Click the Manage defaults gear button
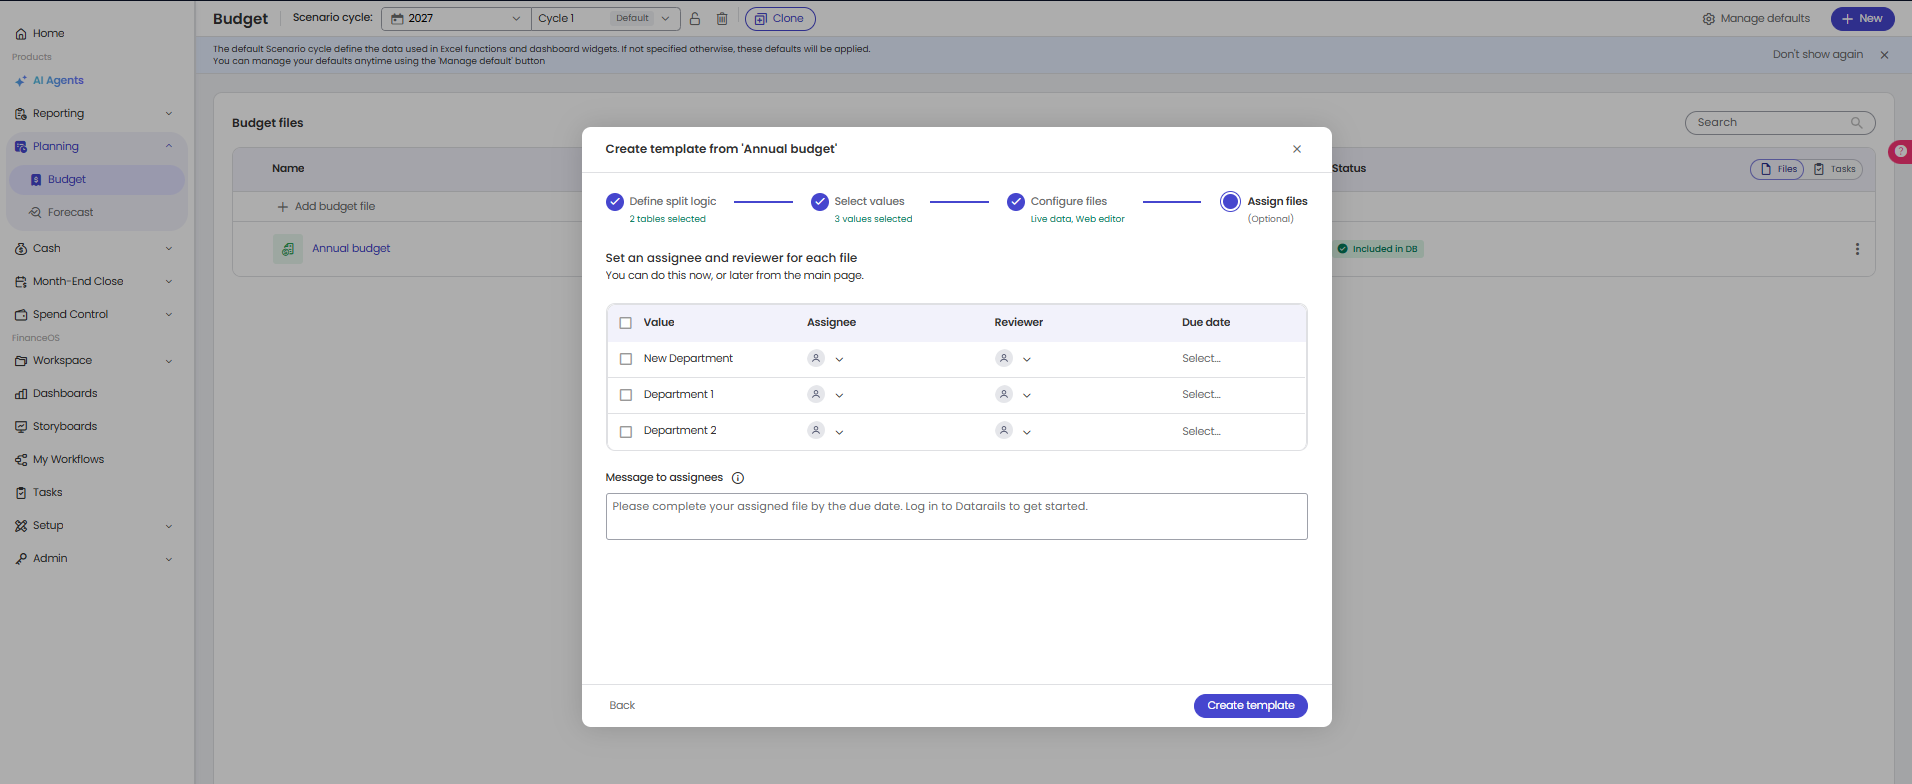 (x=1756, y=18)
